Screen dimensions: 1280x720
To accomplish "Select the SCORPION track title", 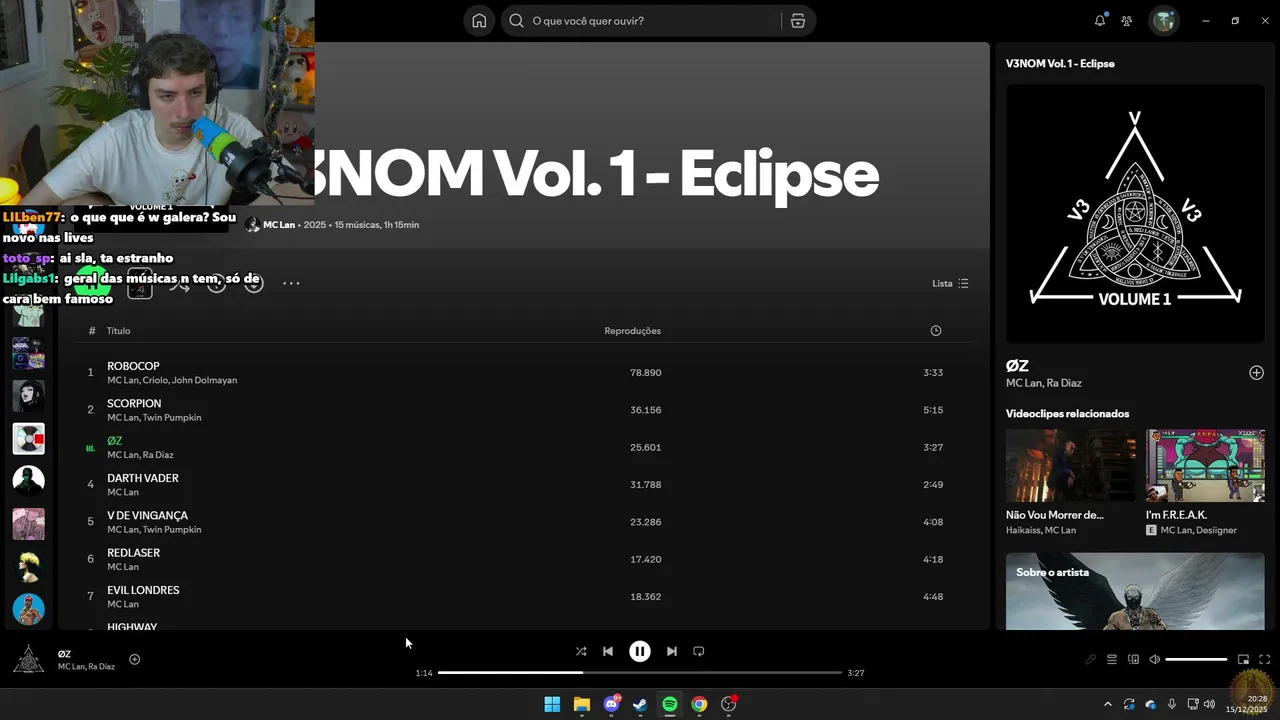I will [x=134, y=404].
